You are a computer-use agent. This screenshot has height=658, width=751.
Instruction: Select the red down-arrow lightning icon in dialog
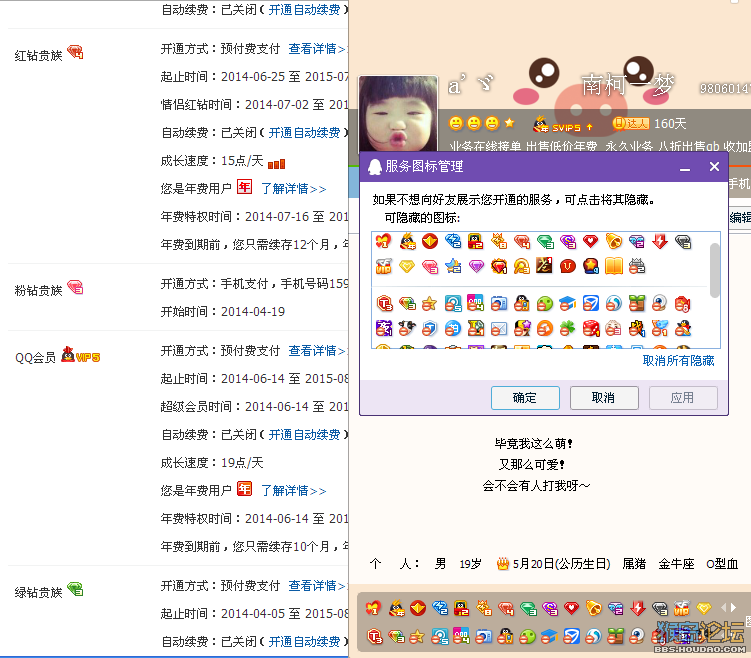click(x=660, y=241)
